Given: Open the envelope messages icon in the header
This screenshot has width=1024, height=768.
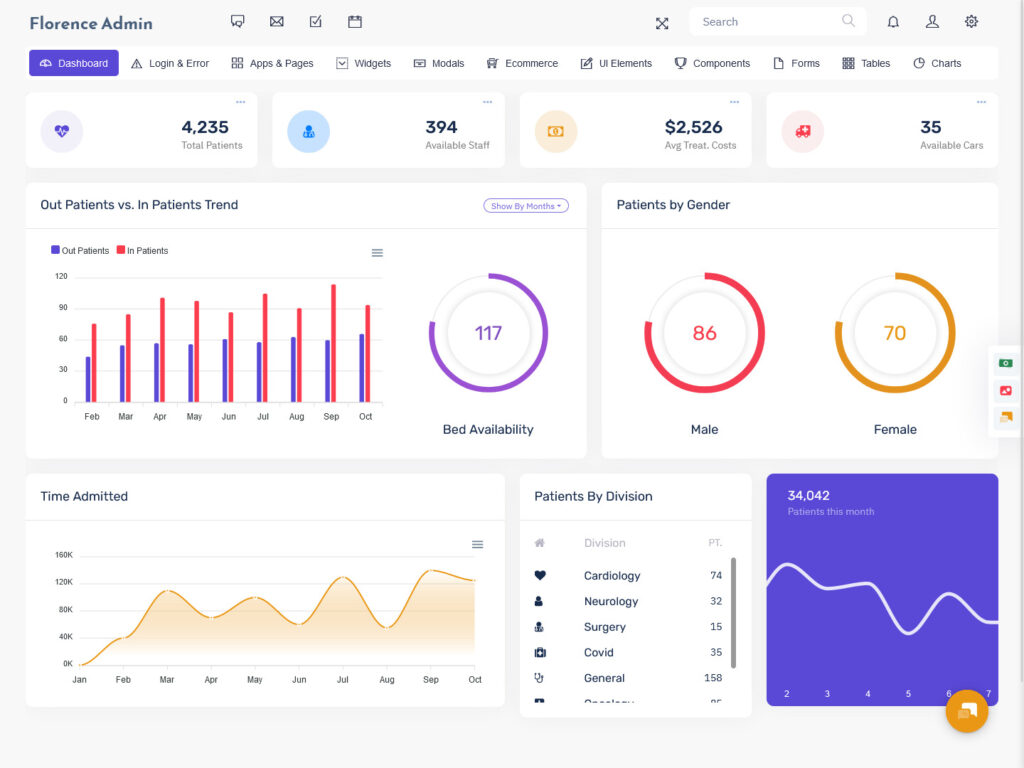Looking at the screenshot, I should (x=276, y=21).
